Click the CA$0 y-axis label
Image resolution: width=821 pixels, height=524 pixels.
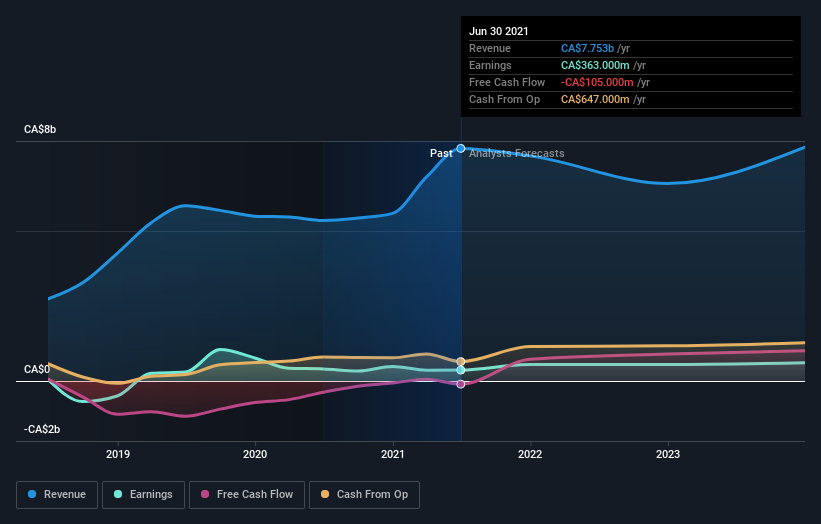pos(37,370)
